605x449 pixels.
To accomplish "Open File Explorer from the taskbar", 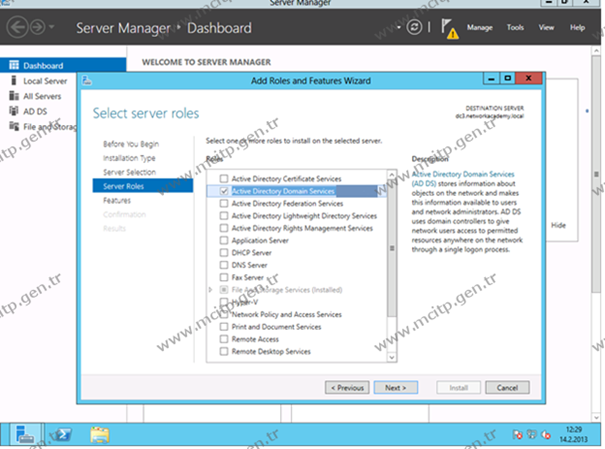I will pos(100,435).
